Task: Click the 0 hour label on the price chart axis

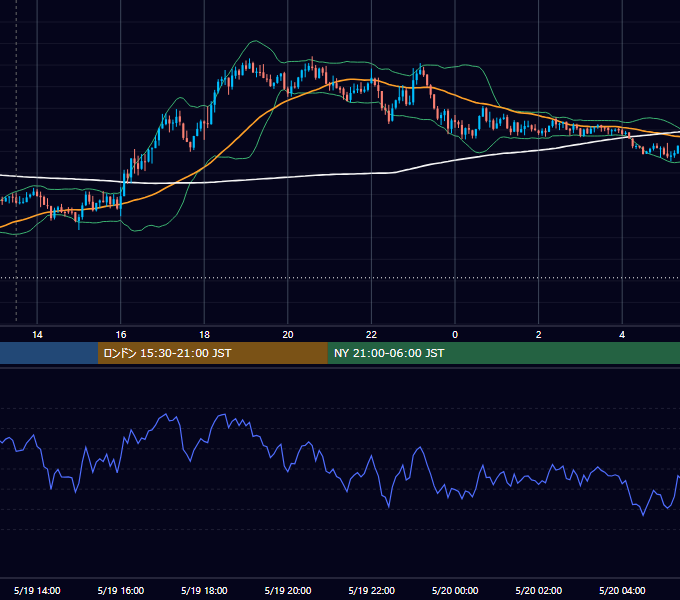Action: (455, 335)
